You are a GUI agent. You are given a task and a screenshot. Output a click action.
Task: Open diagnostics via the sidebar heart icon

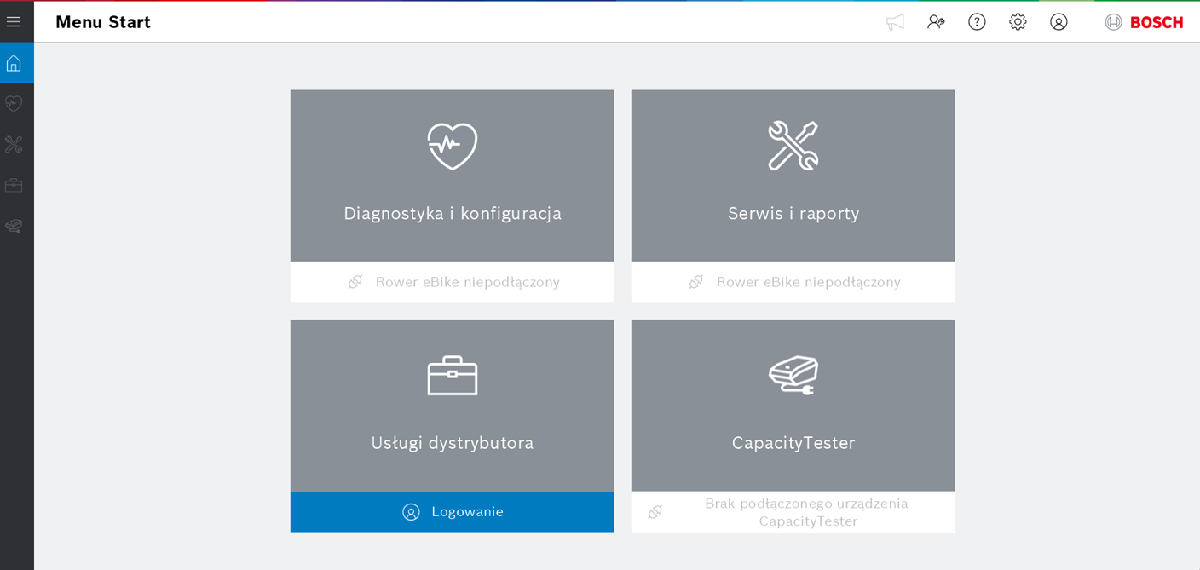pos(14,104)
